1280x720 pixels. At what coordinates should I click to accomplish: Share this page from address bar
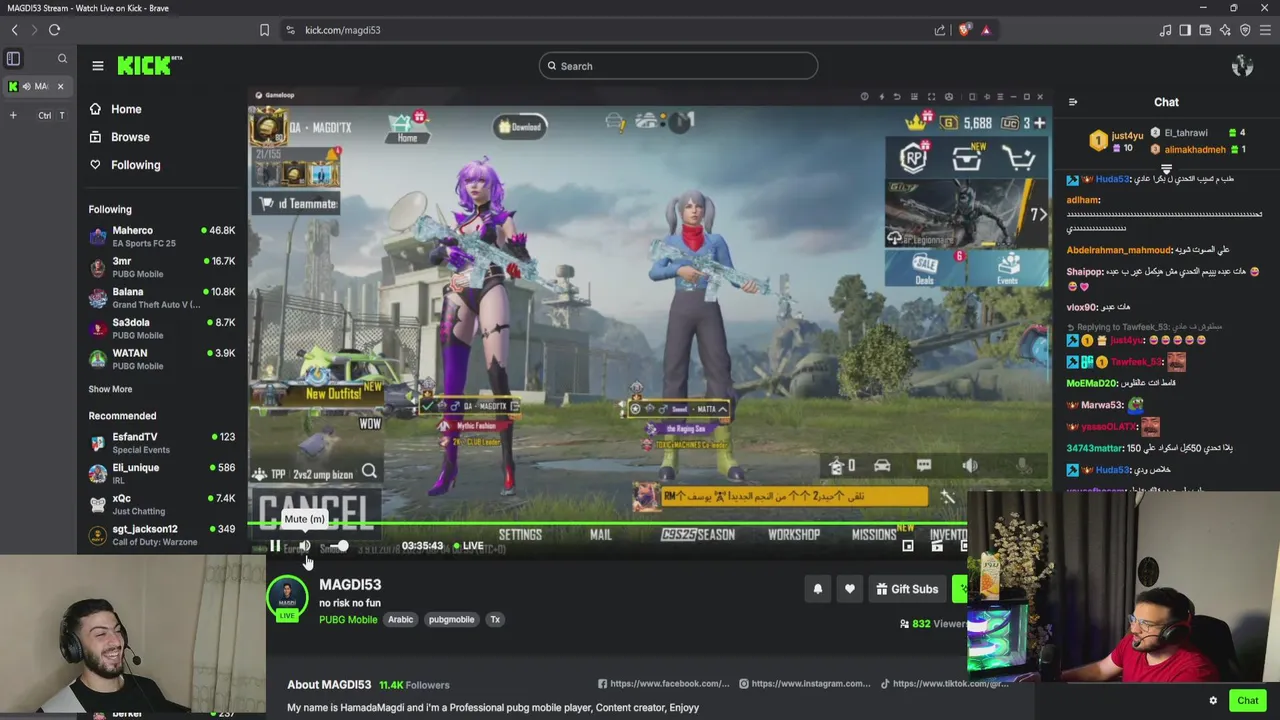pyautogui.click(x=940, y=30)
